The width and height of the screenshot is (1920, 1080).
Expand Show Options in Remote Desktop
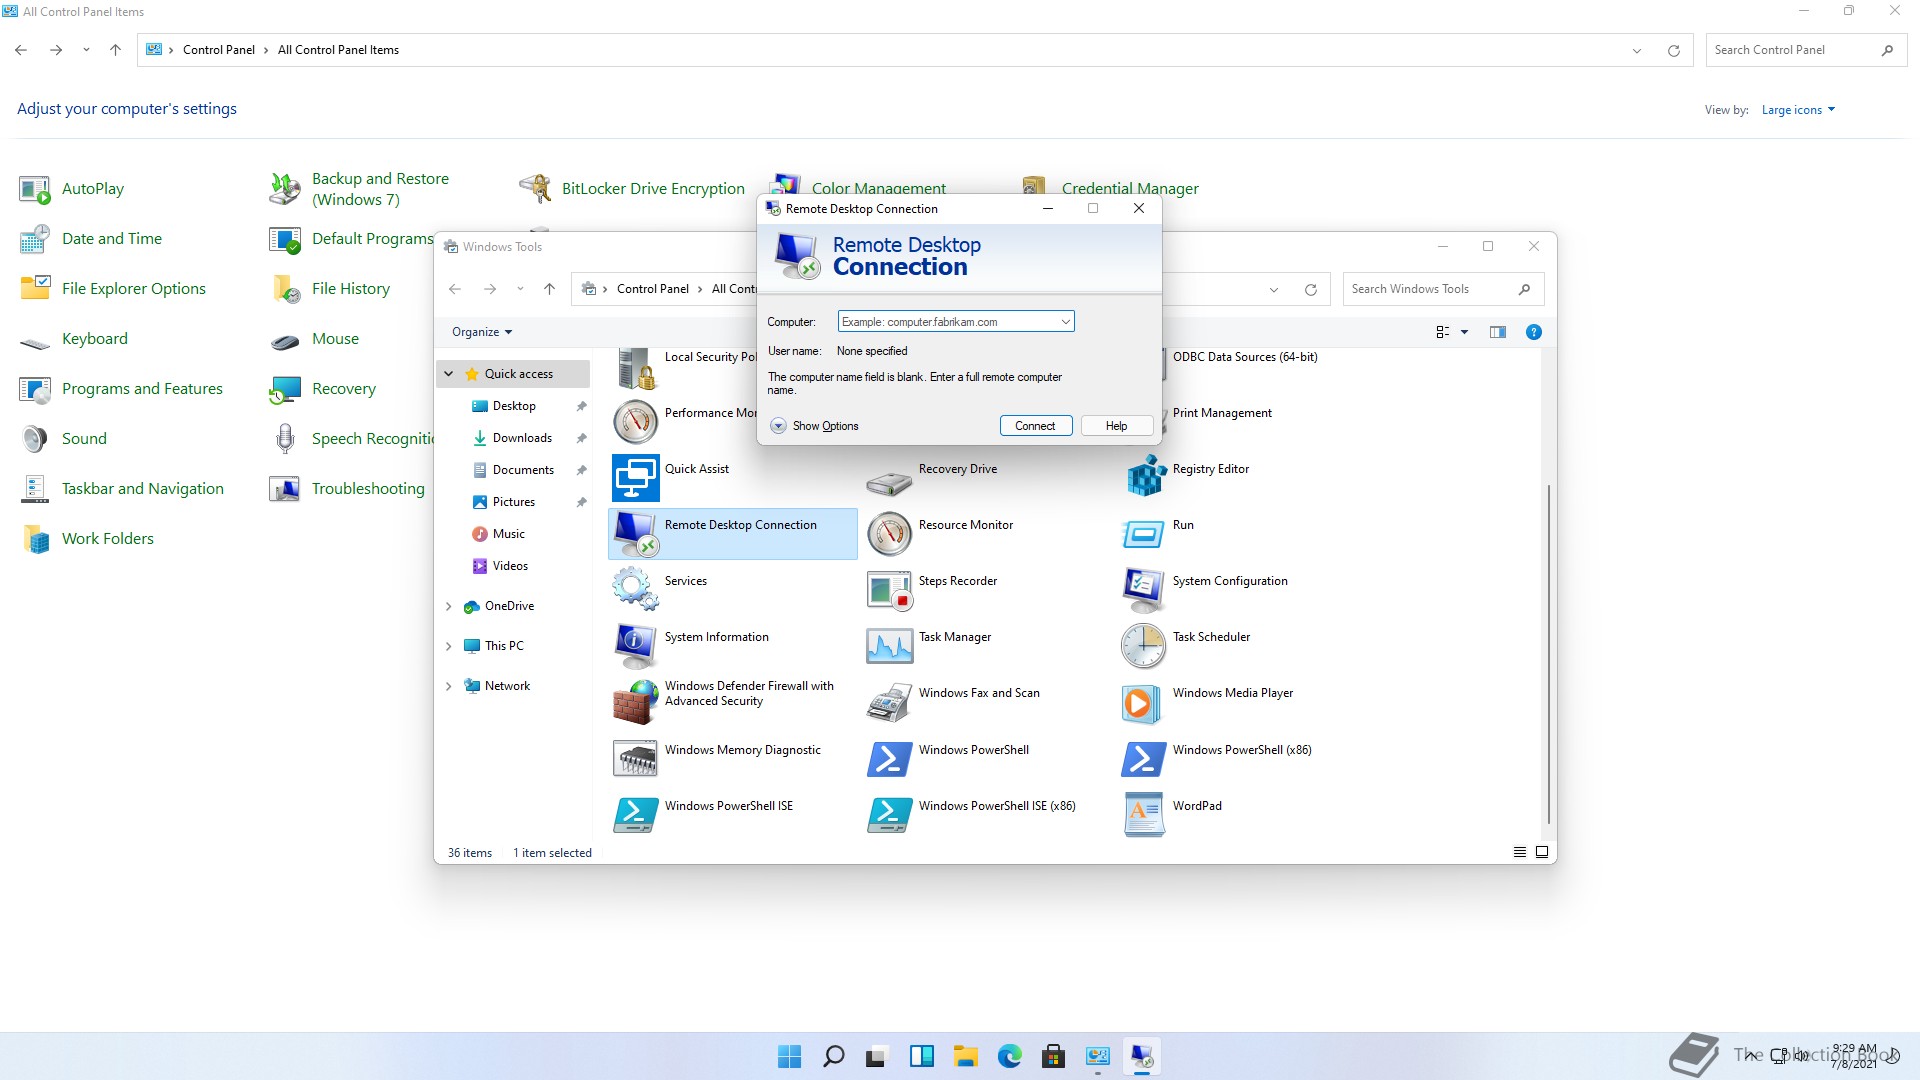pos(815,426)
